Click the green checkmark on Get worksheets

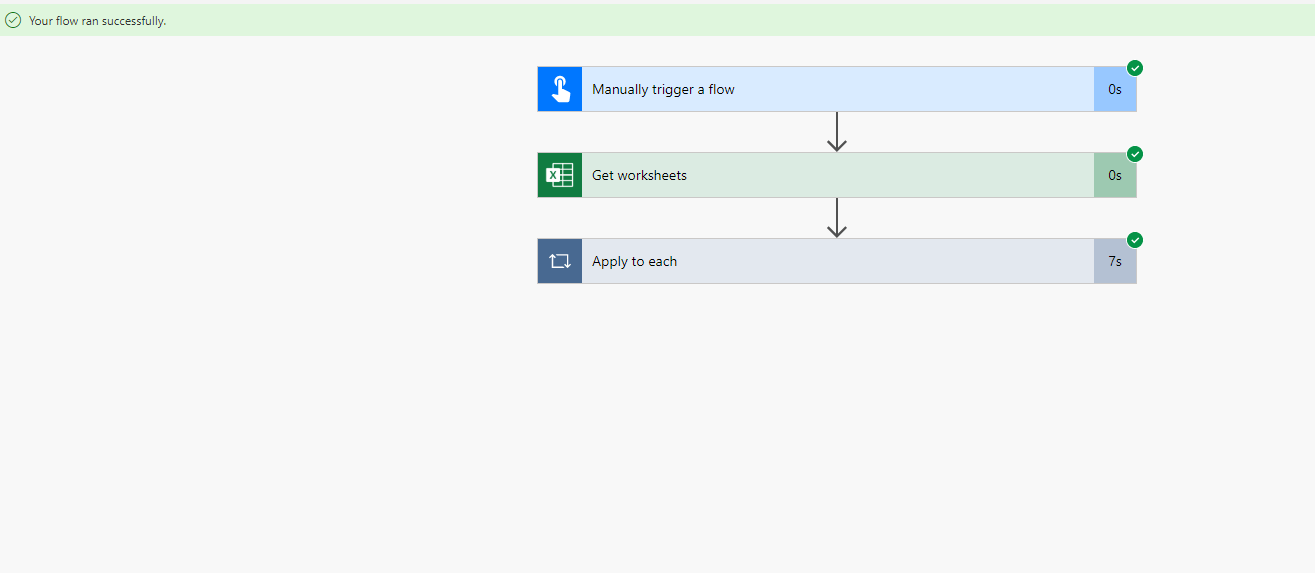click(x=1135, y=154)
